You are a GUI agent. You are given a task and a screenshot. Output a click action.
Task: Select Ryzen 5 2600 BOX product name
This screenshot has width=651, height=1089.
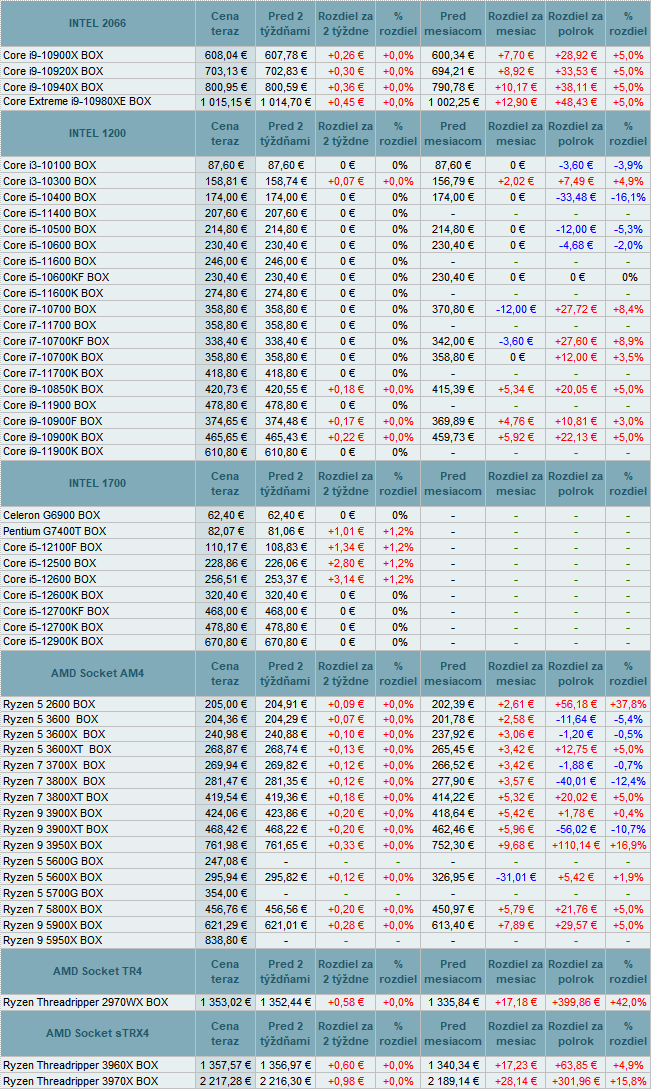(x=49, y=704)
